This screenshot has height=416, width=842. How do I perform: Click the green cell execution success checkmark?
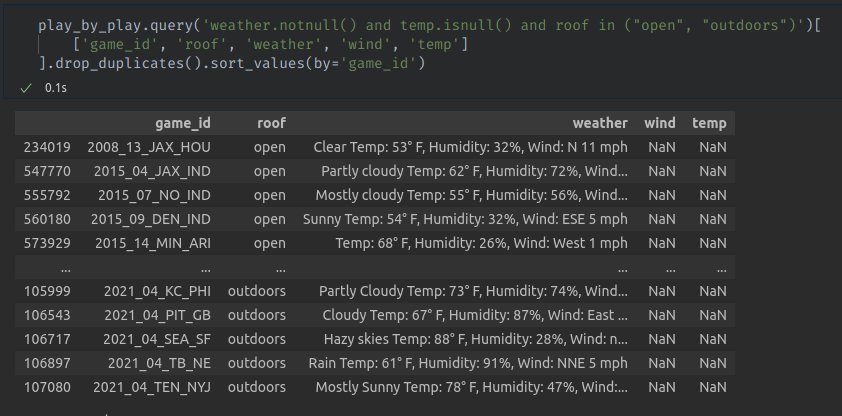[x=25, y=88]
